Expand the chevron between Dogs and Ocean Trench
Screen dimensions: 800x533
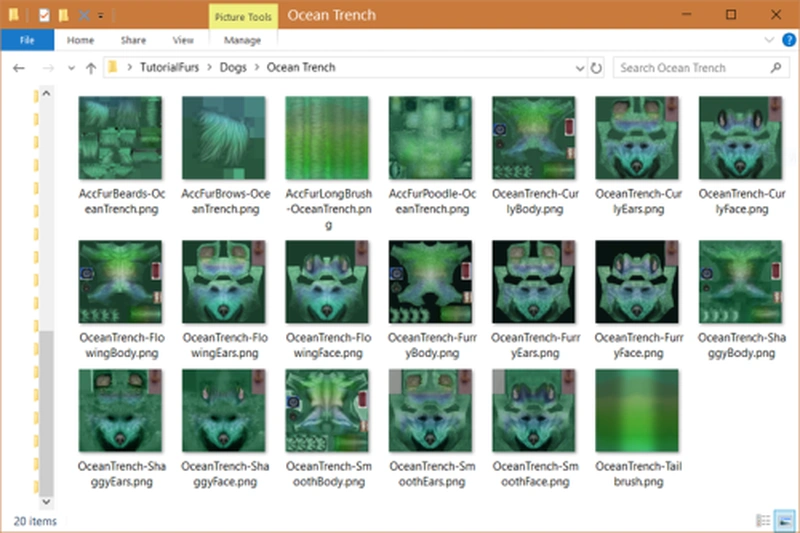click(x=257, y=67)
